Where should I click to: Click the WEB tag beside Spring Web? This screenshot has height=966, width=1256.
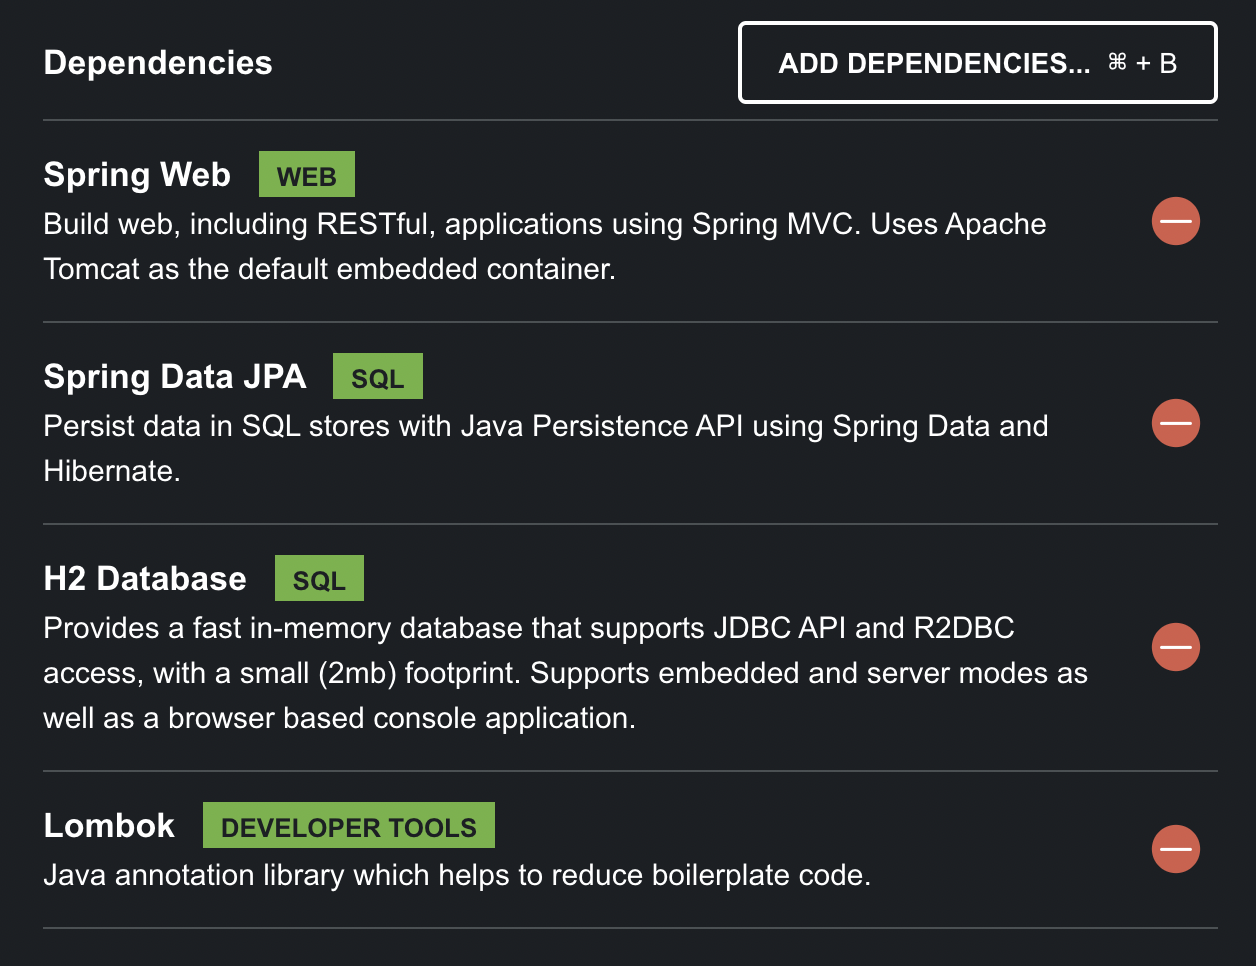tap(307, 175)
